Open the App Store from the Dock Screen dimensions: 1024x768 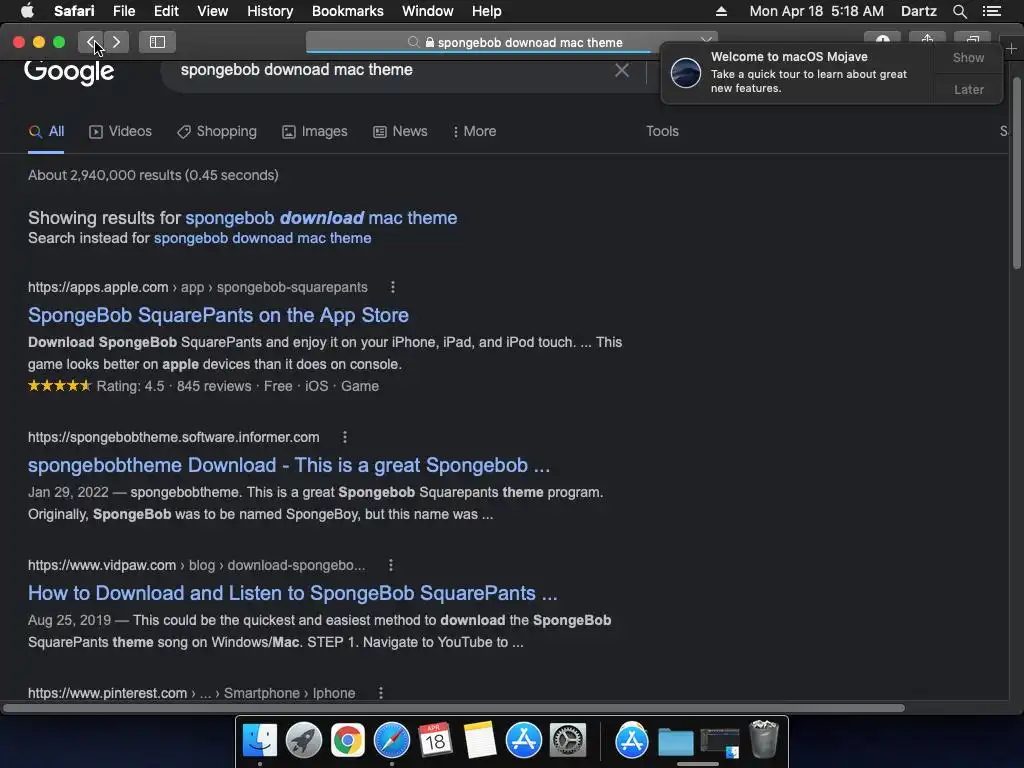pyautogui.click(x=524, y=740)
